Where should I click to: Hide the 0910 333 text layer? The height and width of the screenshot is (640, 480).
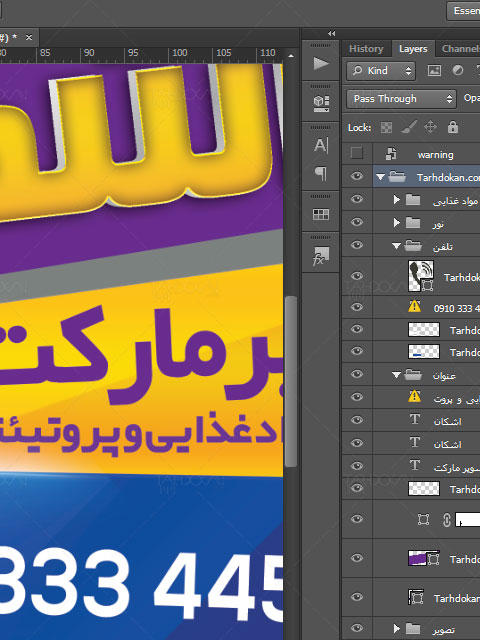[x=357, y=307]
